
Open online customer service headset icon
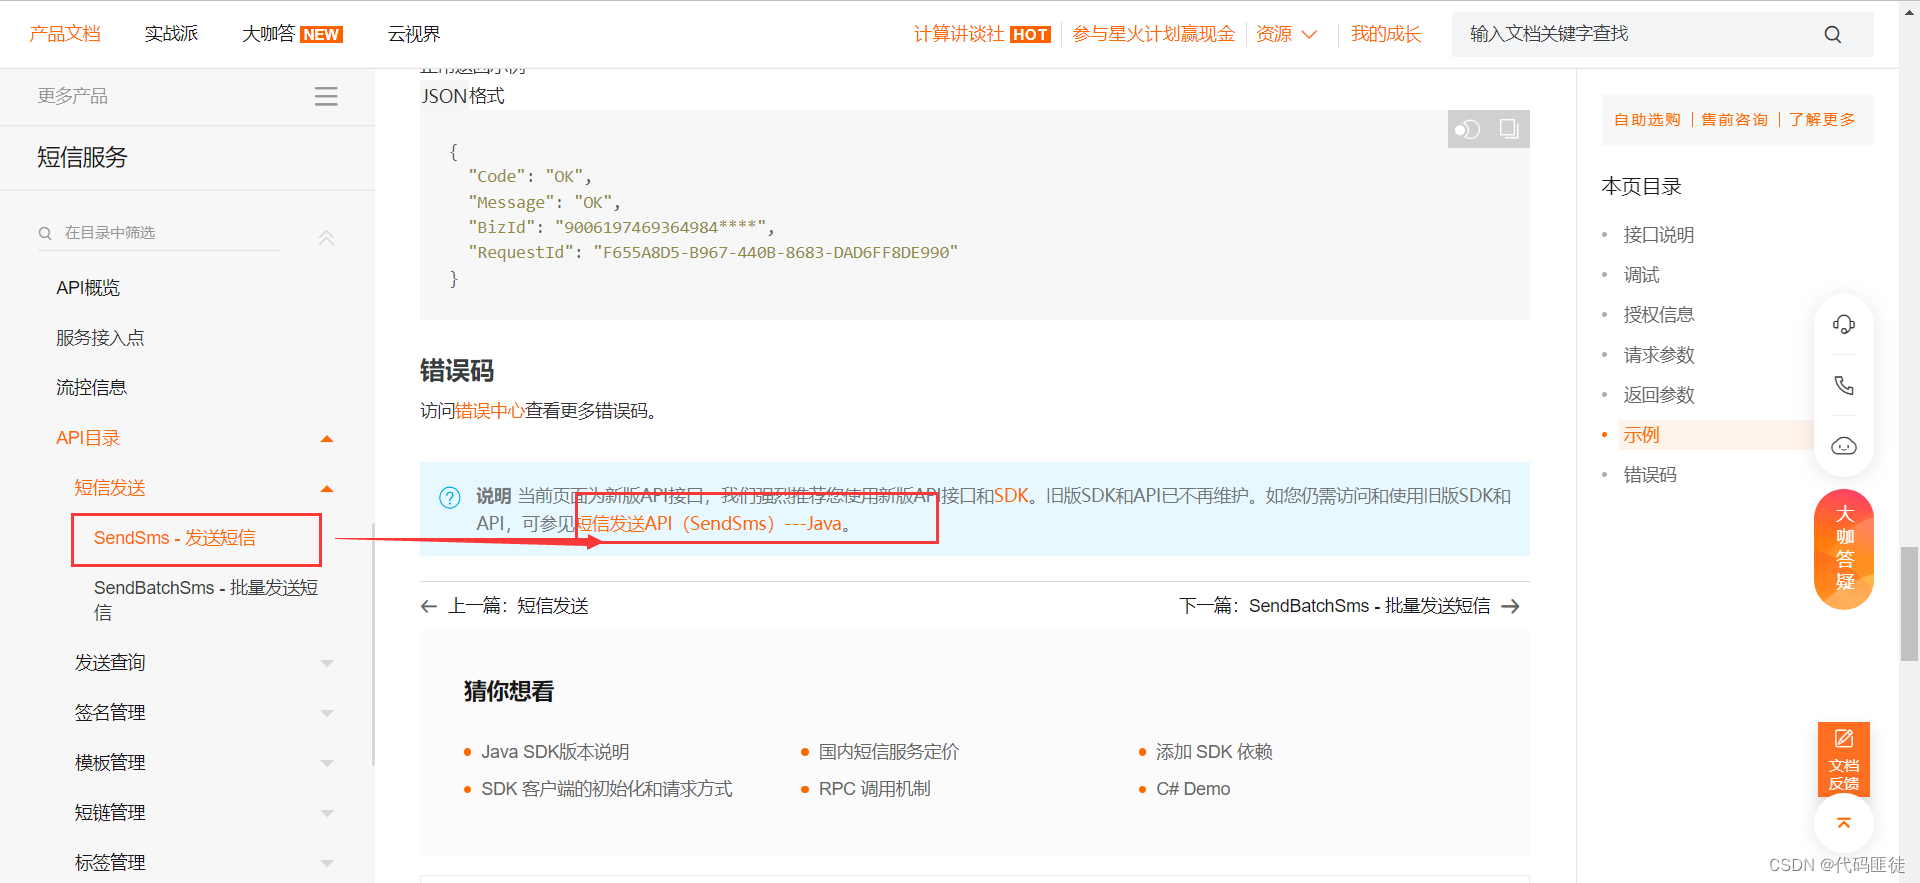[x=1844, y=324]
